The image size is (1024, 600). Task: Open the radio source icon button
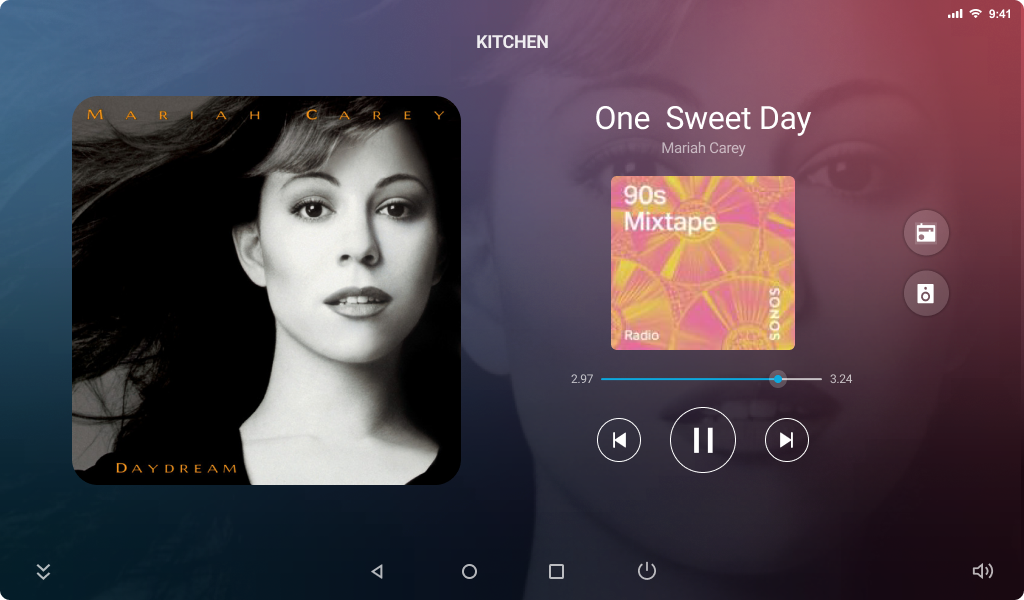coord(926,233)
